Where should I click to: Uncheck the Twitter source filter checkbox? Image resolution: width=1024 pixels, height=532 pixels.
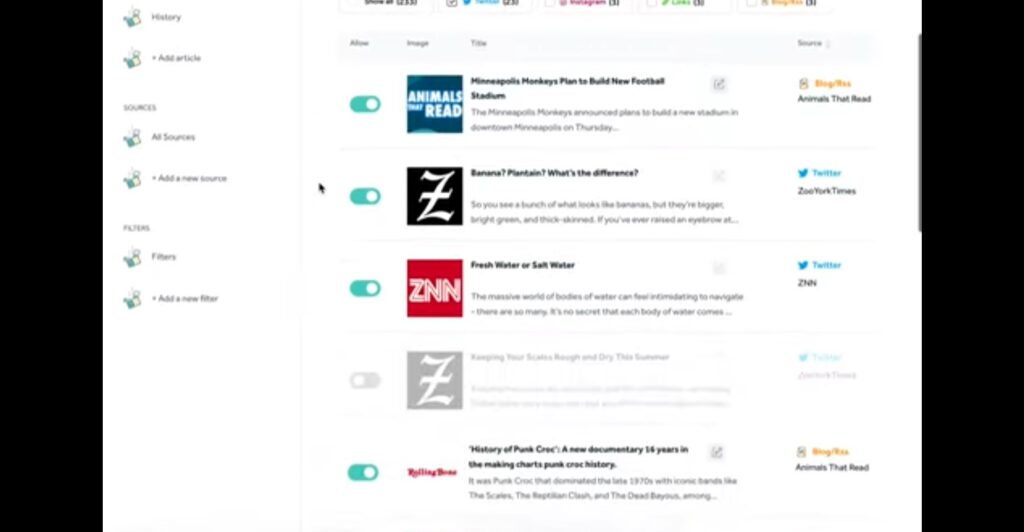451,3
